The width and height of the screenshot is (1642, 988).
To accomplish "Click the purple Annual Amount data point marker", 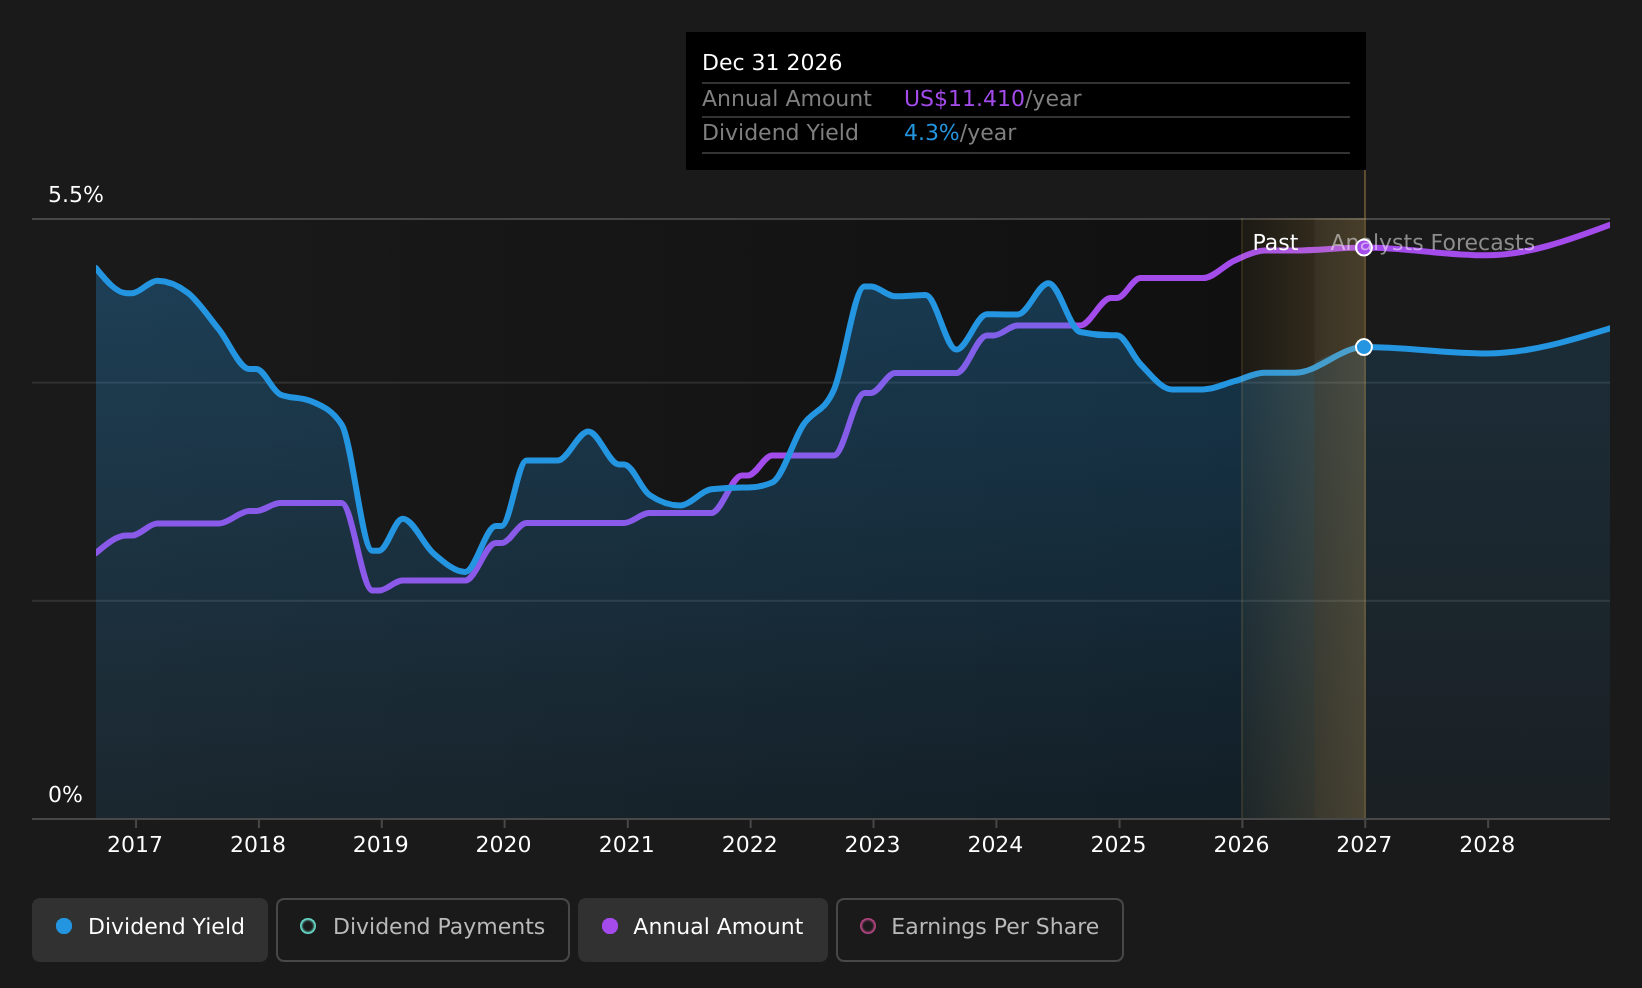I will 1364,247.
